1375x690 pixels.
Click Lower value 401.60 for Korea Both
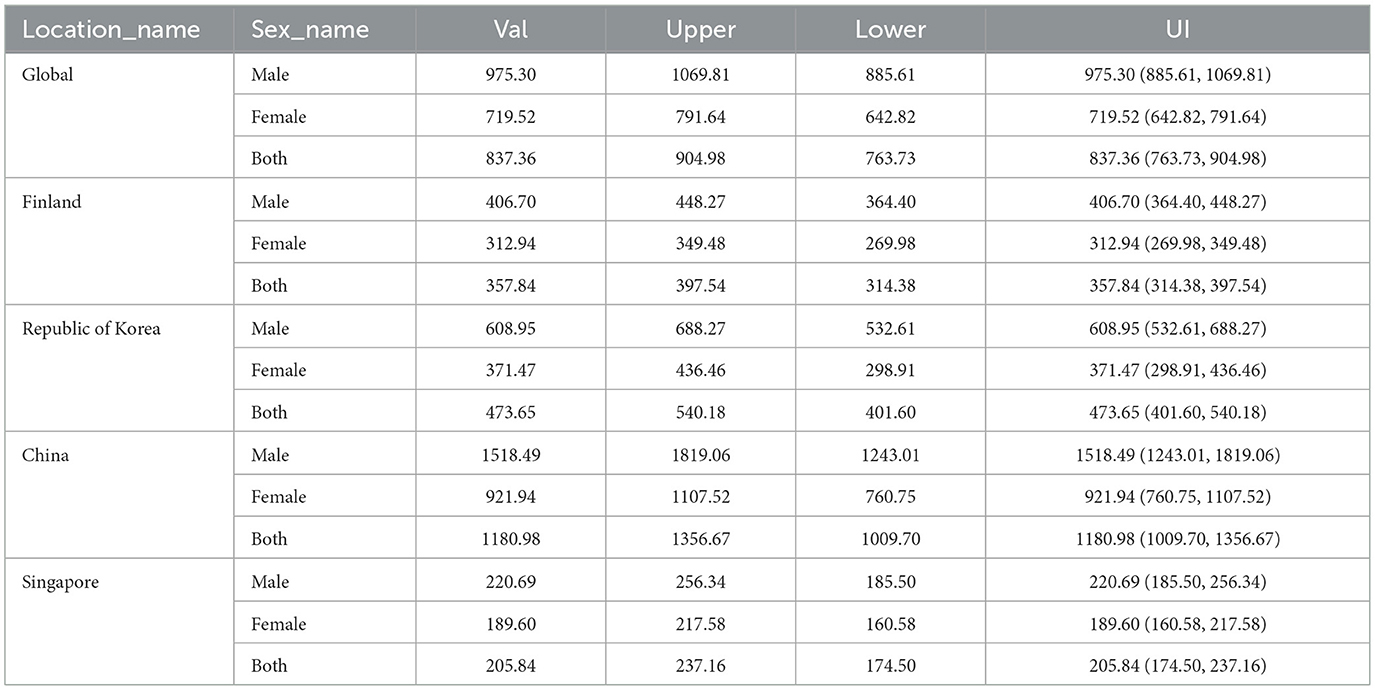[x=890, y=412]
